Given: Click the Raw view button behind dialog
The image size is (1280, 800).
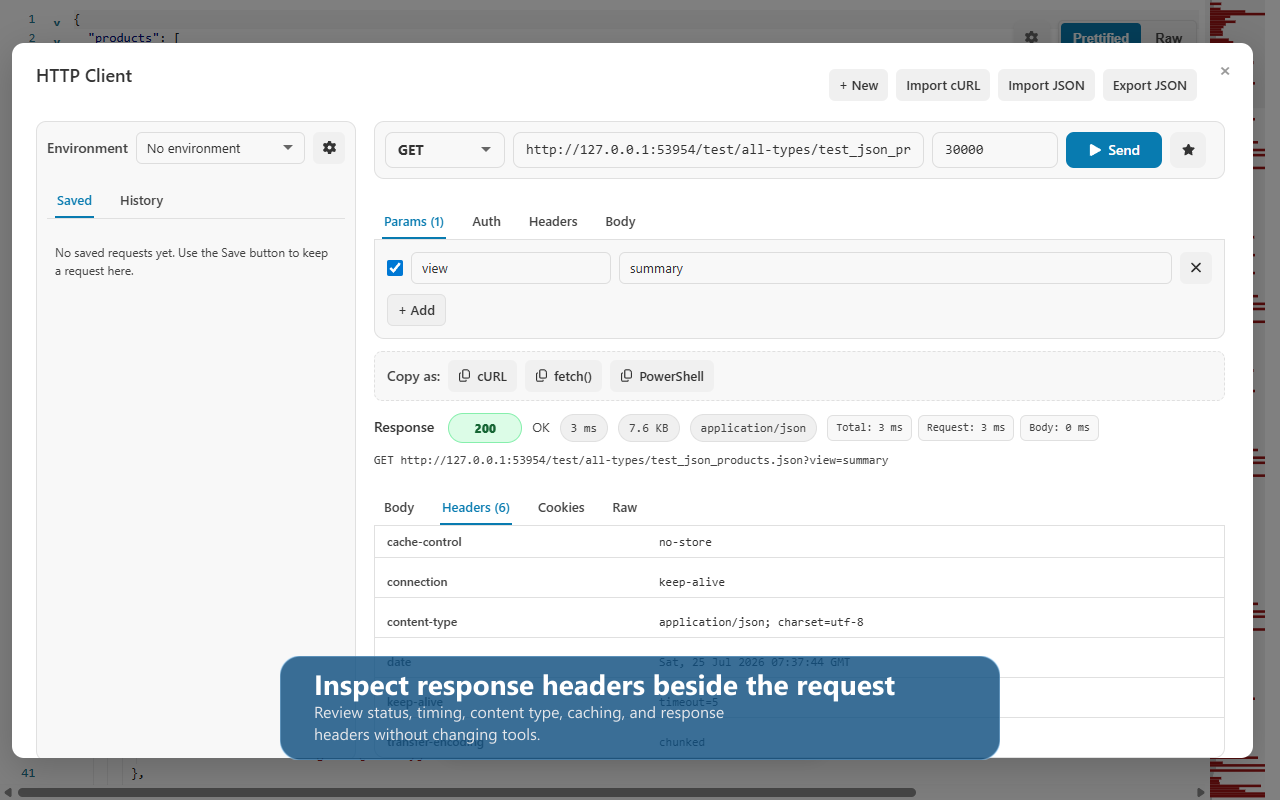Looking at the screenshot, I should 1168,38.
